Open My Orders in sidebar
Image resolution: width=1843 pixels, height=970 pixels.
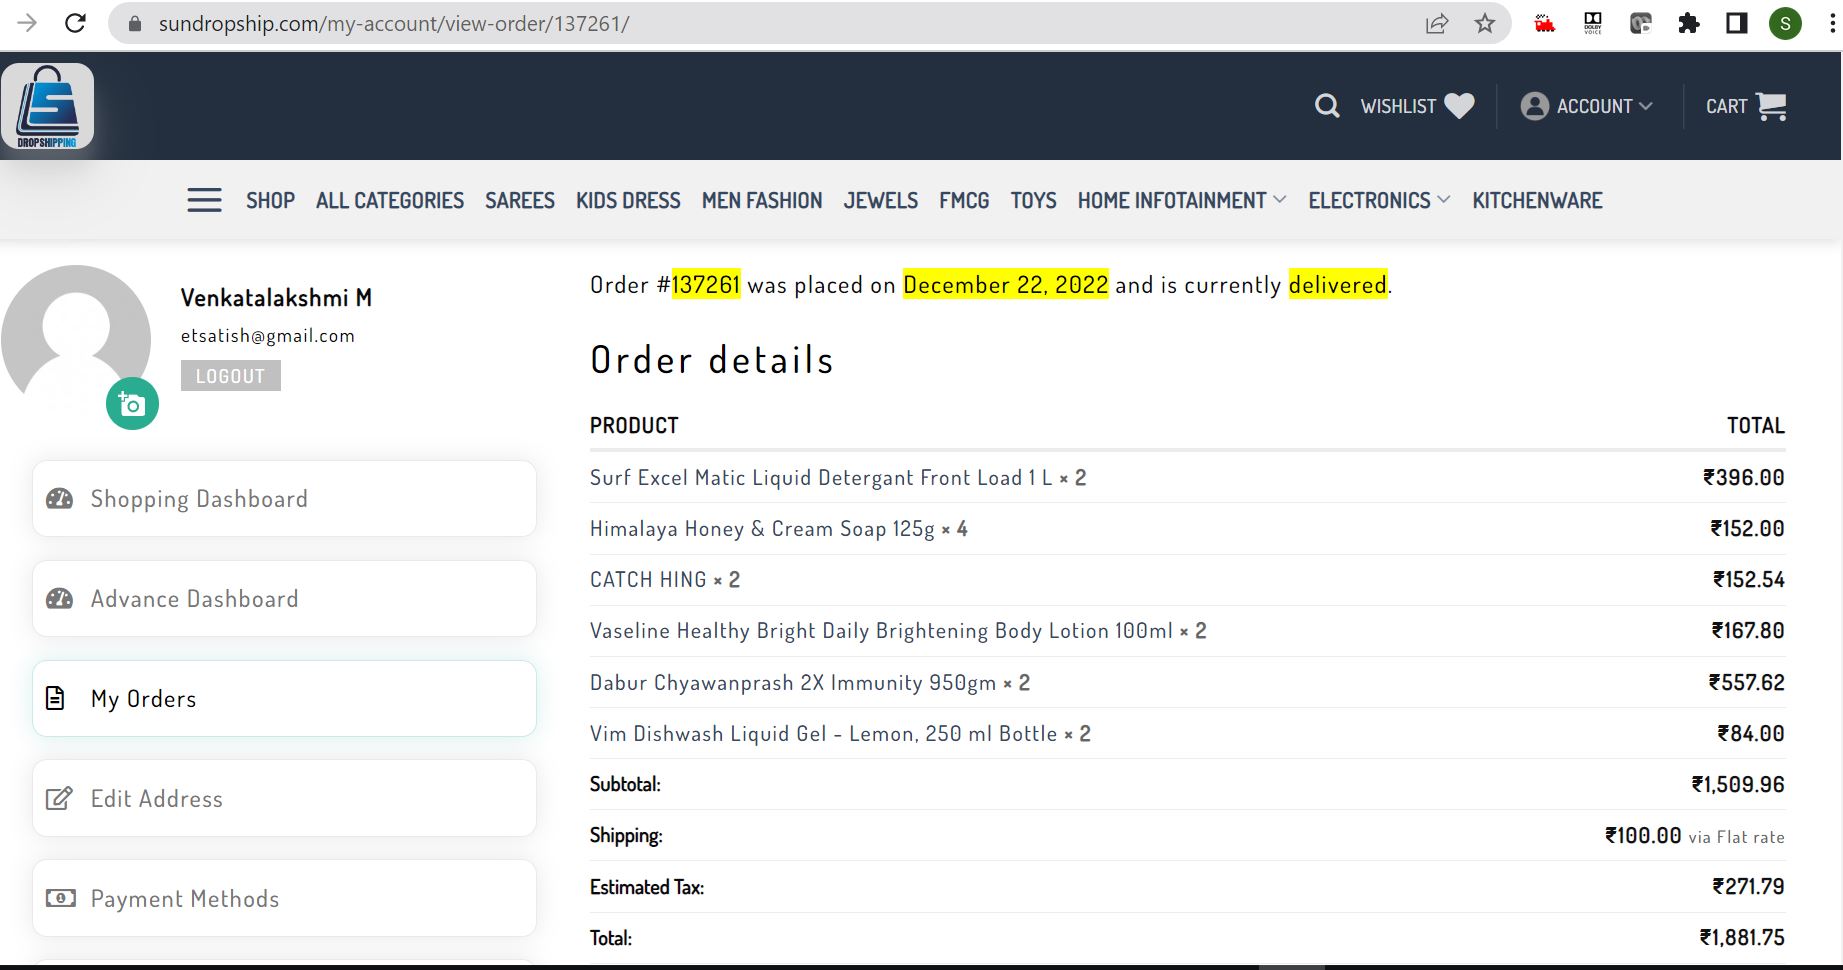point(285,699)
